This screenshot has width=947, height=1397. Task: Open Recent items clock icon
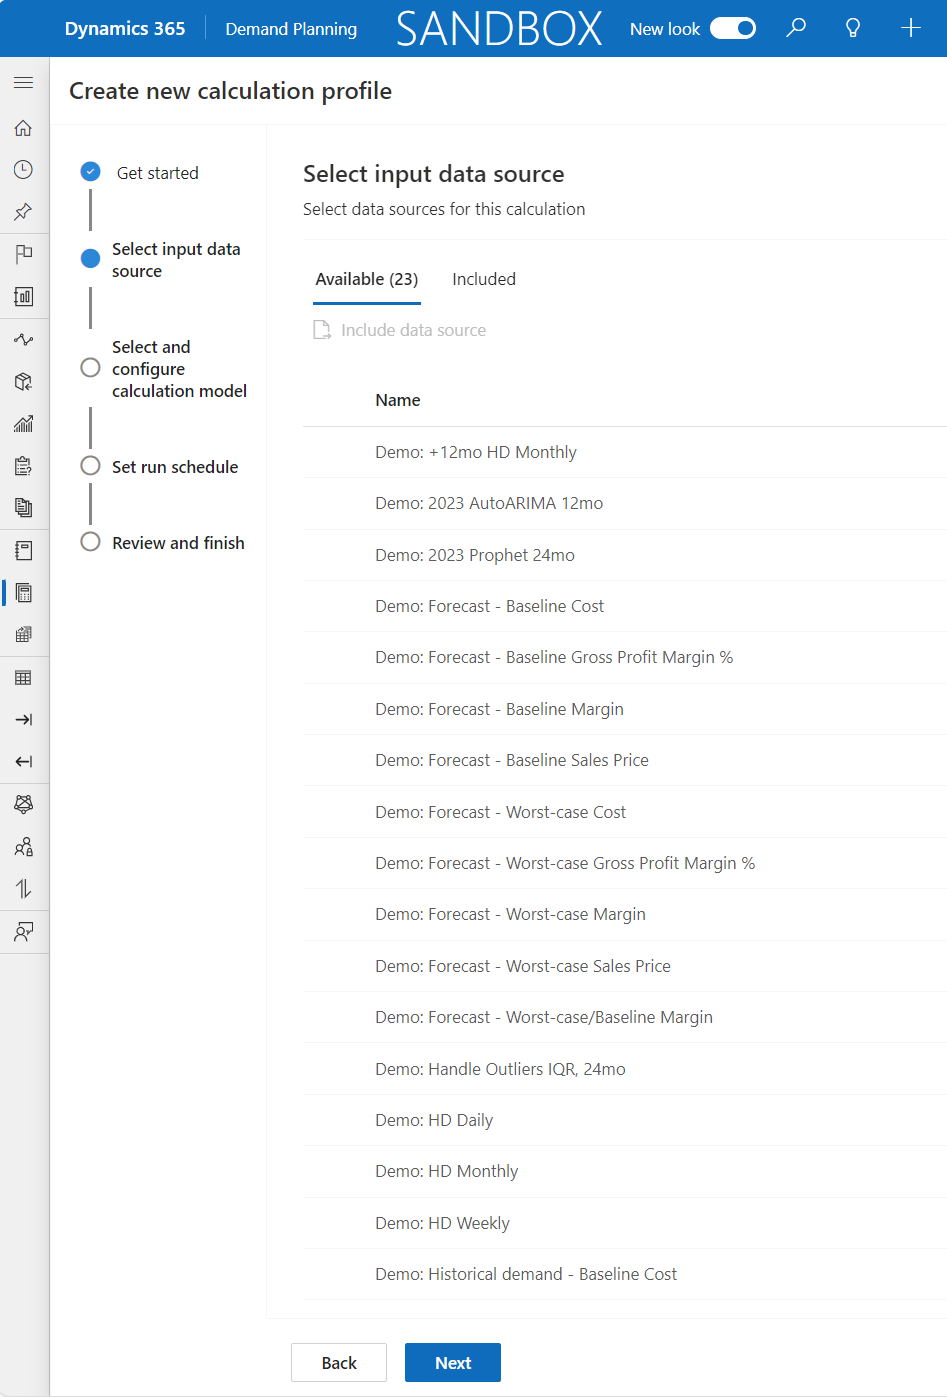click(24, 170)
